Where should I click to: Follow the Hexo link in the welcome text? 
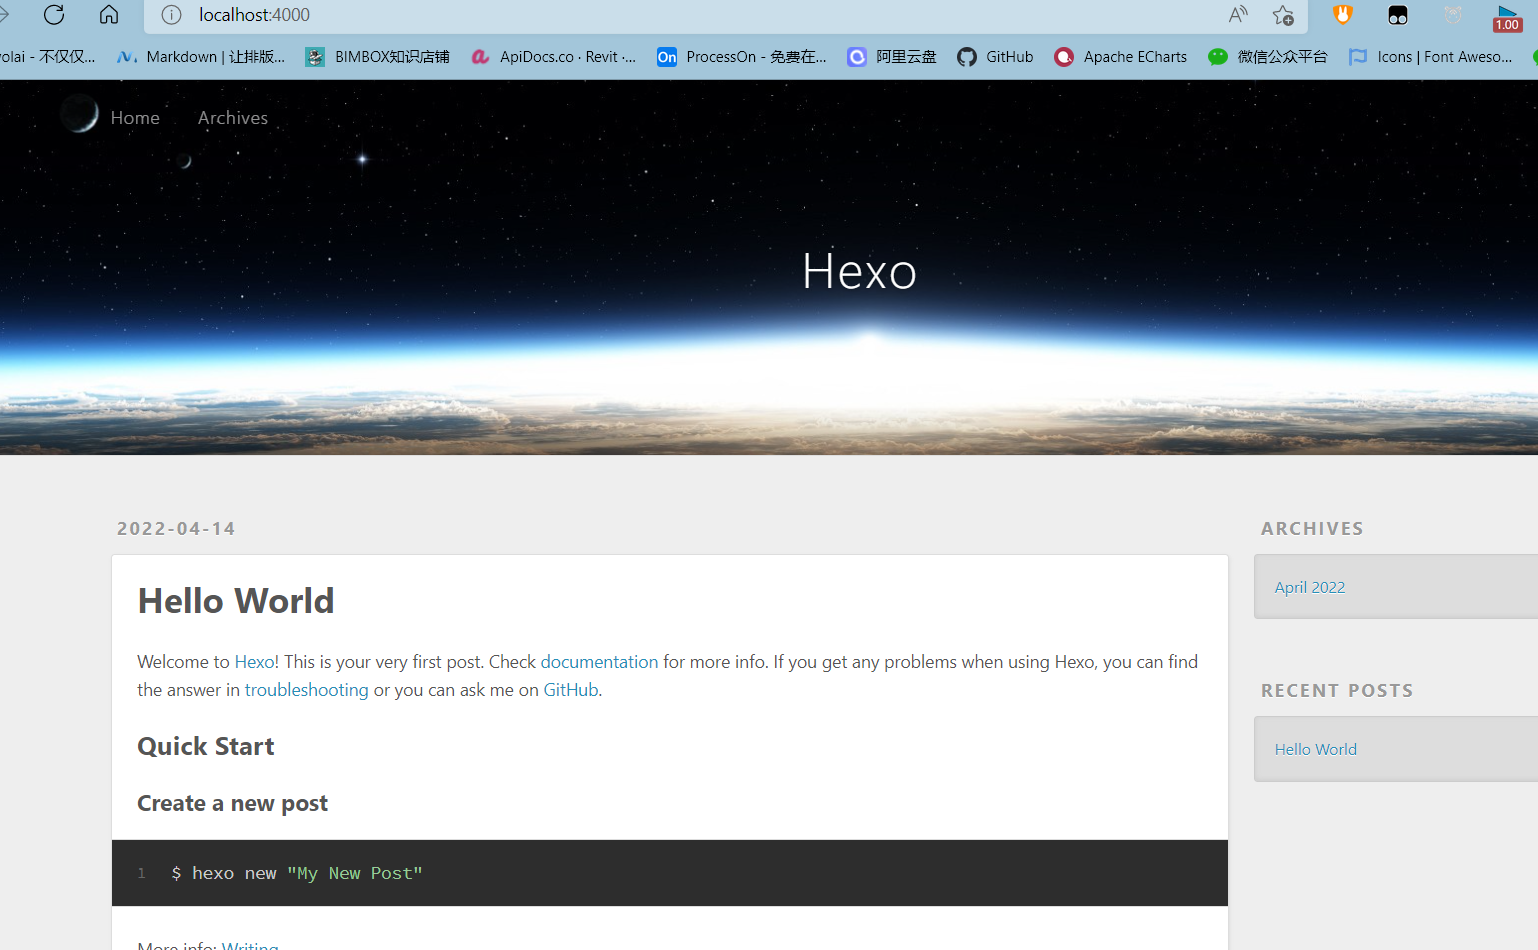pos(254,662)
